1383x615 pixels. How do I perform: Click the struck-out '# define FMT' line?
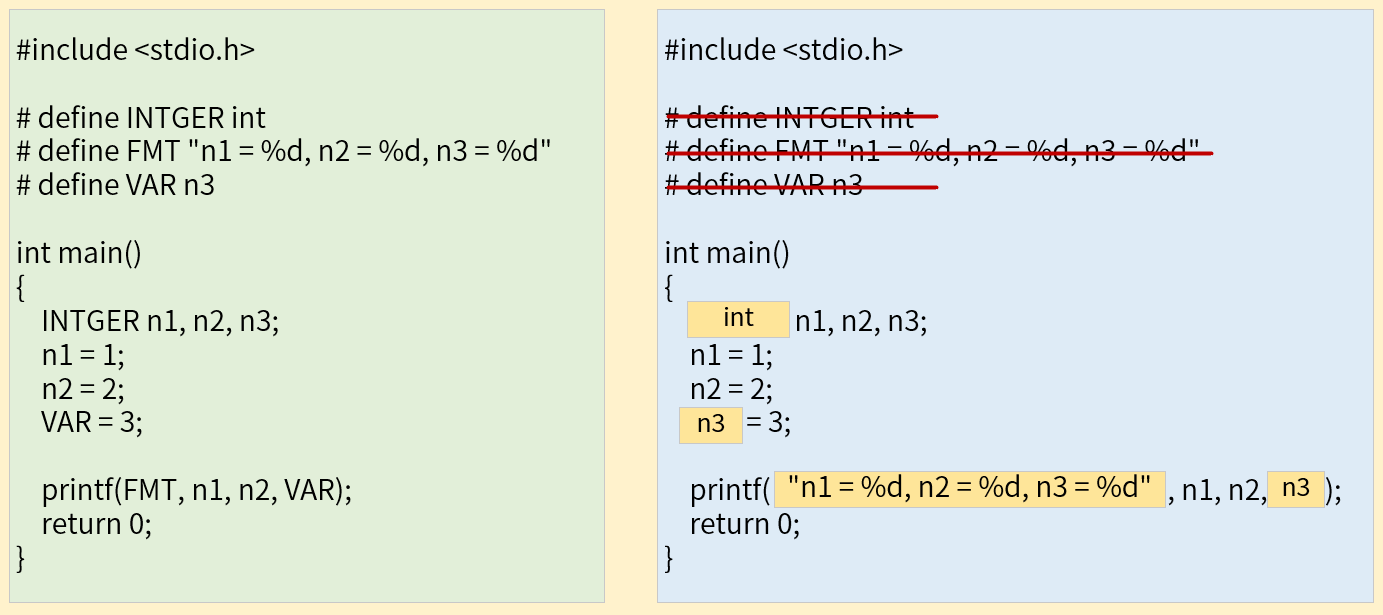[938, 152]
